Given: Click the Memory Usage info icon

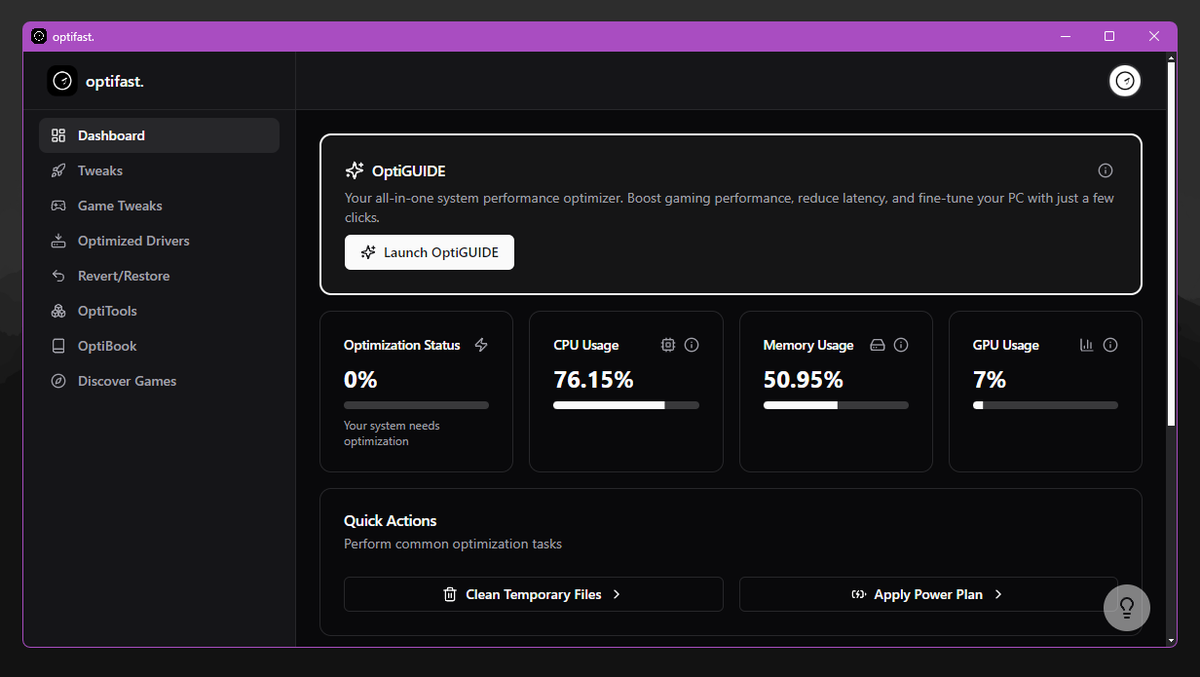Looking at the screenshot, I should click(x=901, y=345).
